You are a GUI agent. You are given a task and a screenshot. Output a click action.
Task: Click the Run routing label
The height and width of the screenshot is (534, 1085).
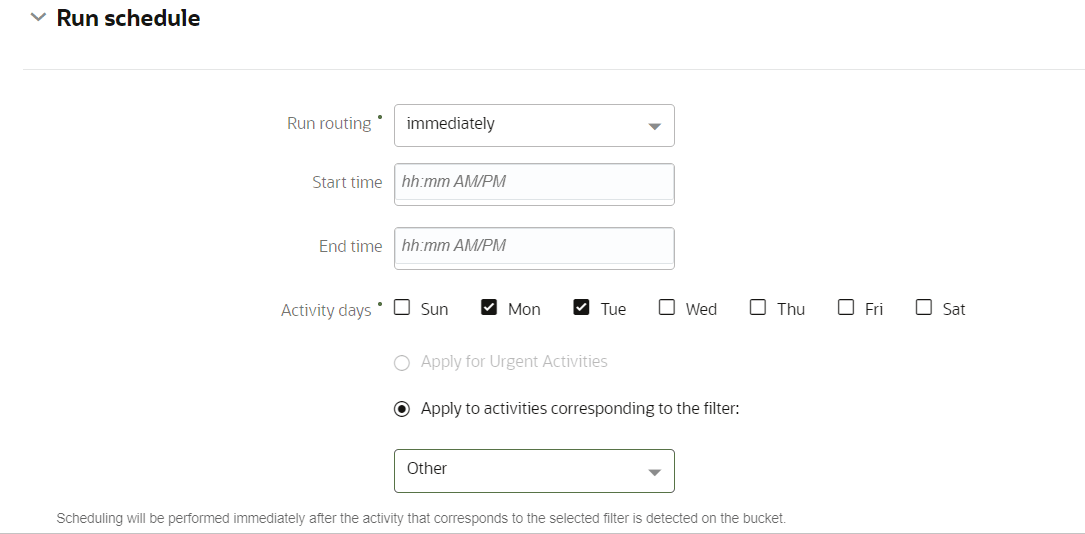tap(329, 124)
